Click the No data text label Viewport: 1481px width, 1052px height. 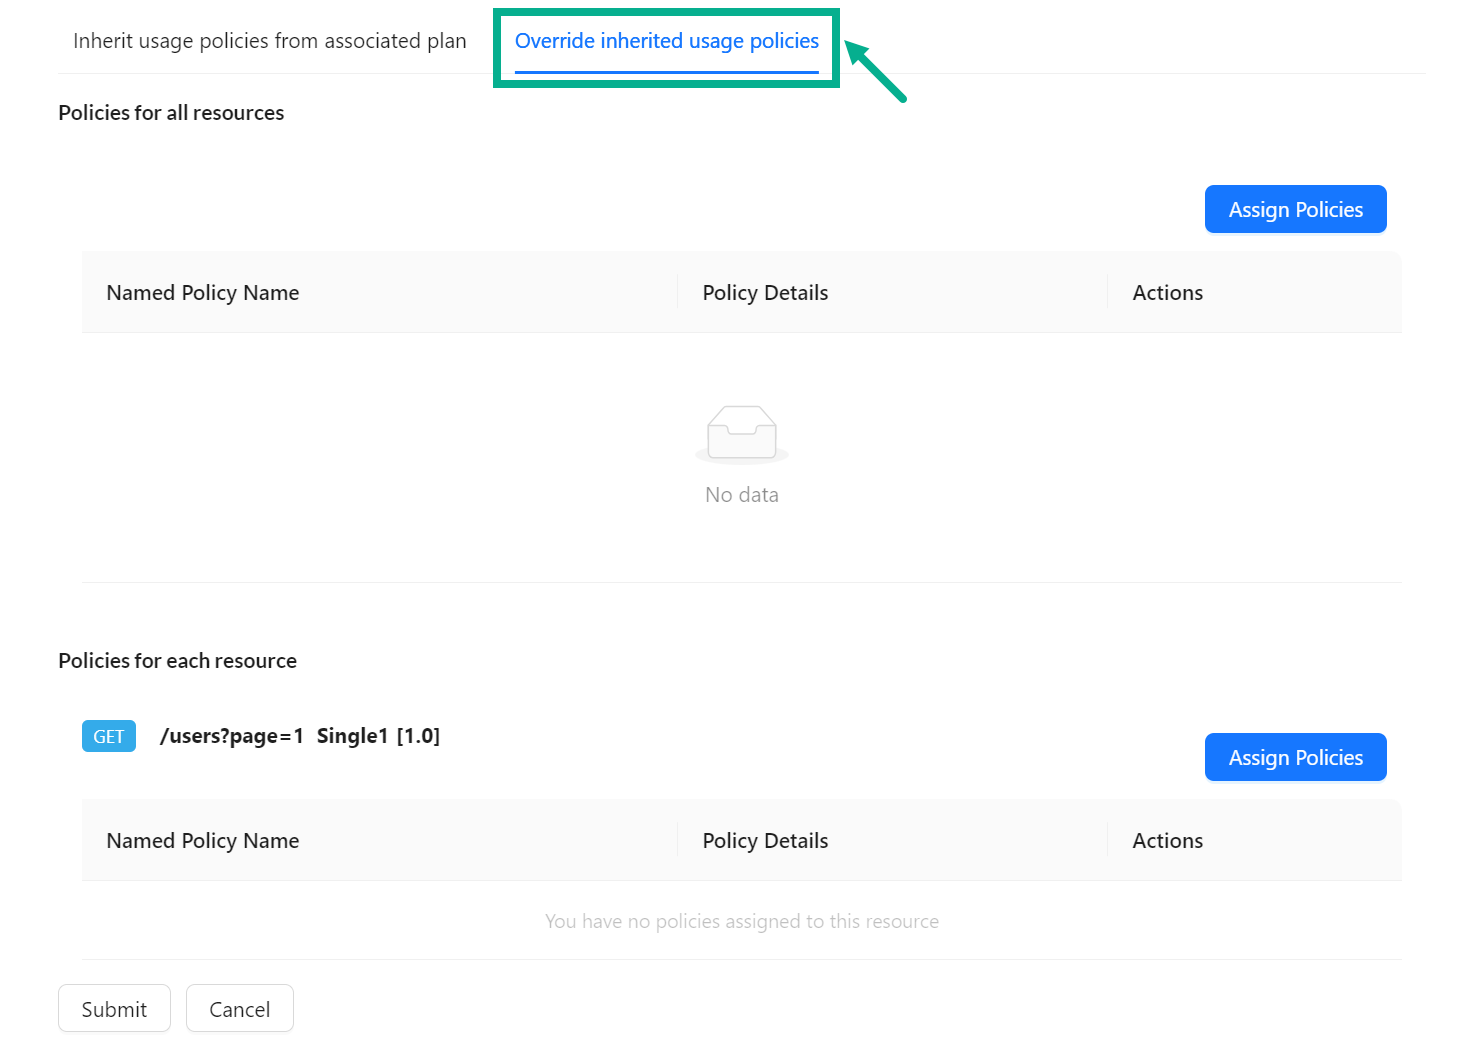click(741, 494)
